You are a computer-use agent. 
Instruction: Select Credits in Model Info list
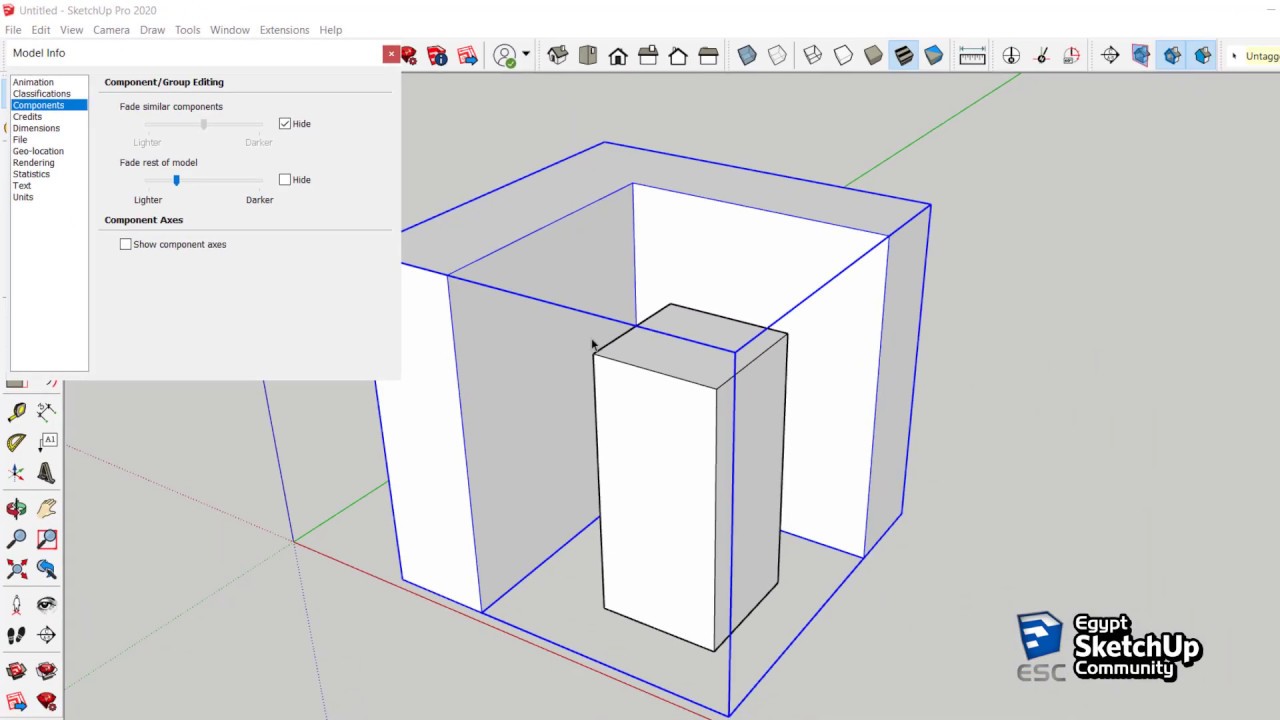point(27,117)
